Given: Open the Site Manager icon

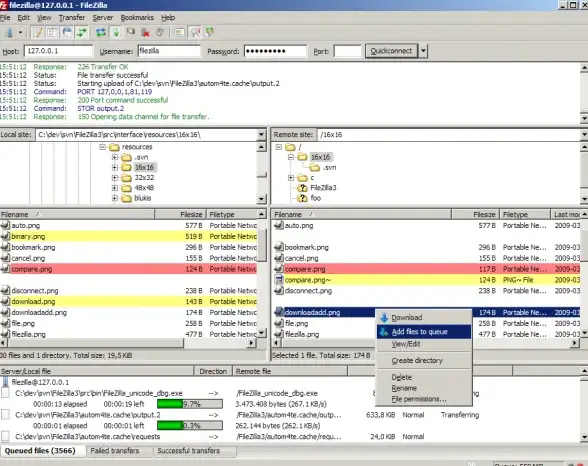Looking at the screenshot, I should 9,33.
